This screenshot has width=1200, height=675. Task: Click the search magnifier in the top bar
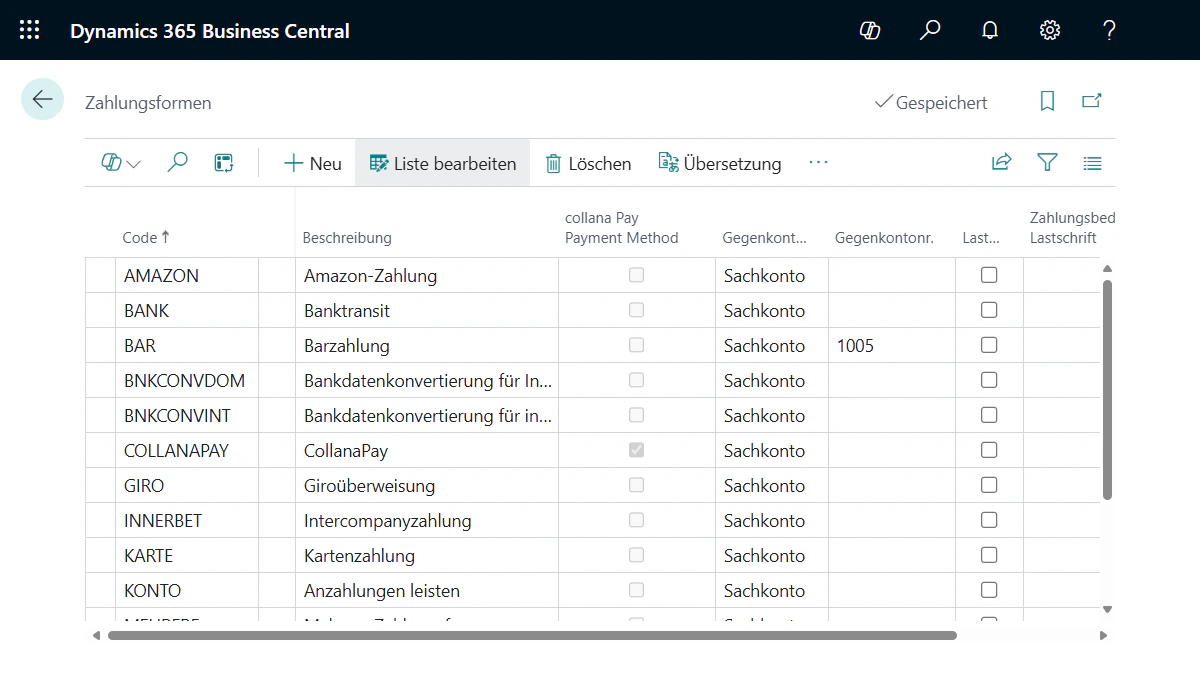pos(930,30)
